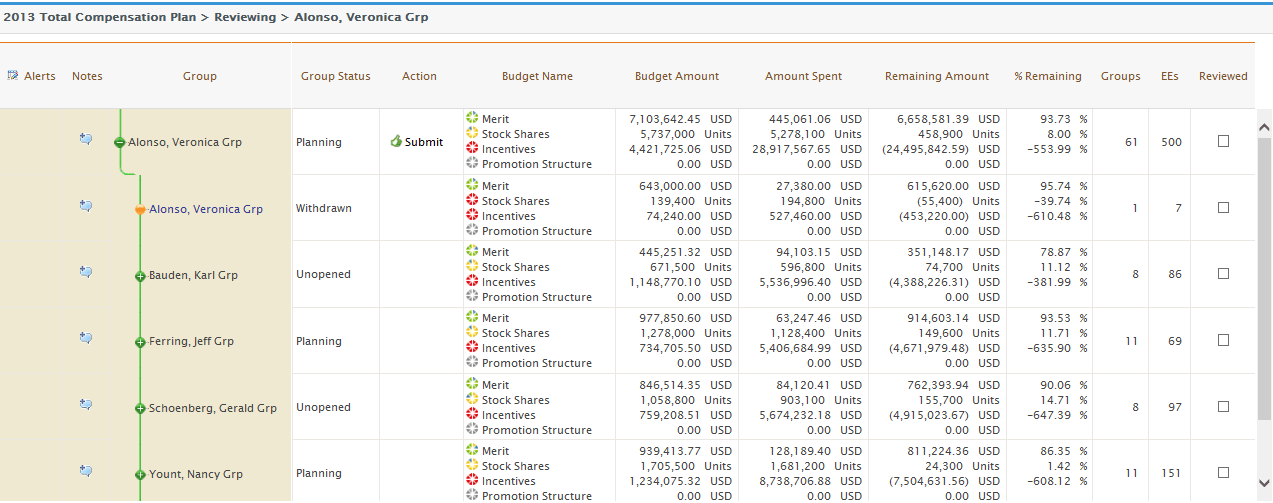Tick the Reviewed checkbox for Yount, Nancy Grp

1223,473
